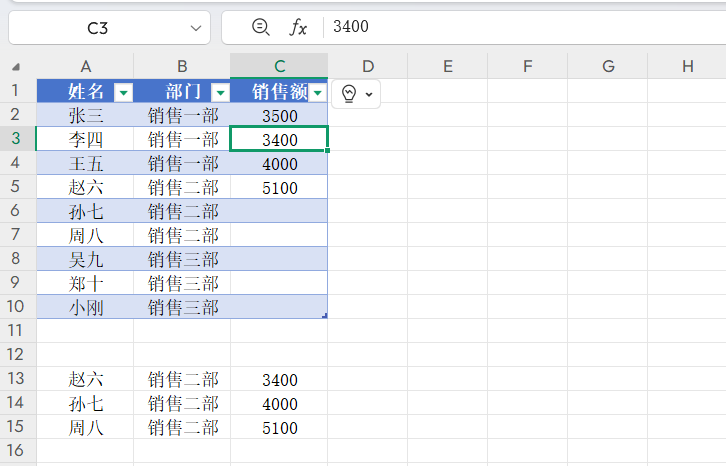
Task: Expand the chevron beside the lightbulb icon
Action: tap(369, 94)
